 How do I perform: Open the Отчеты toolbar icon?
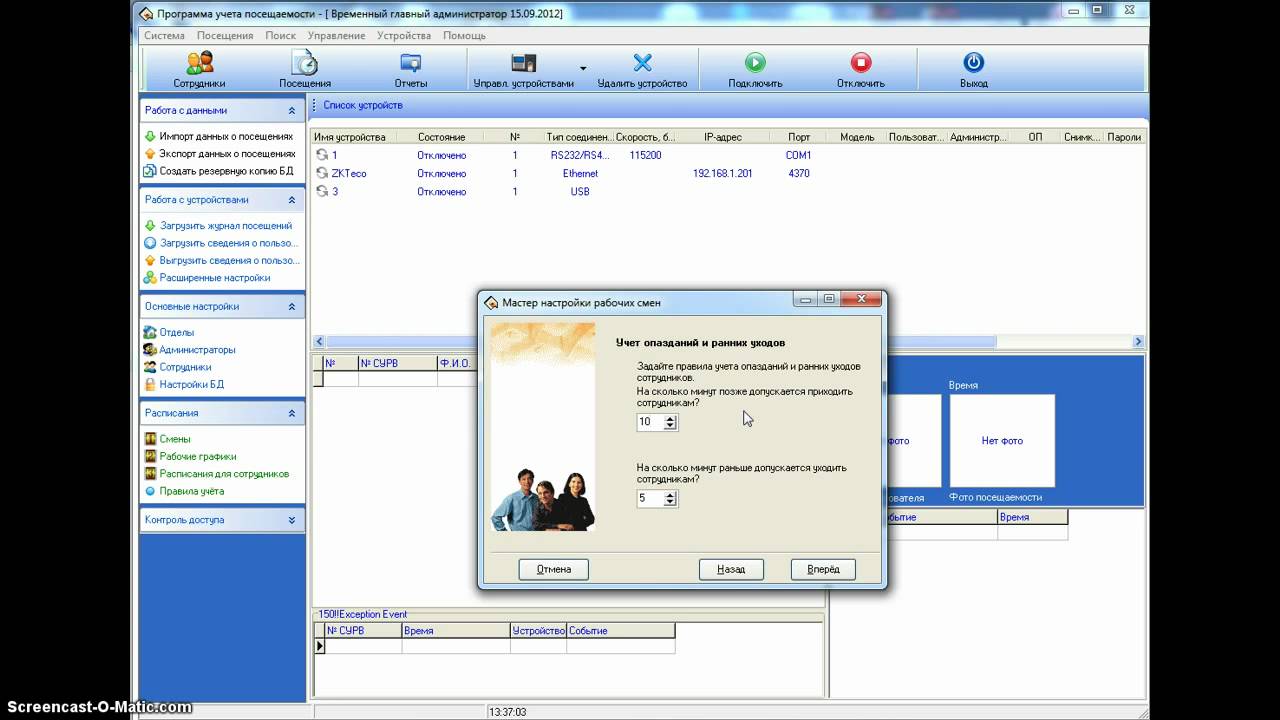pos(410,63)
